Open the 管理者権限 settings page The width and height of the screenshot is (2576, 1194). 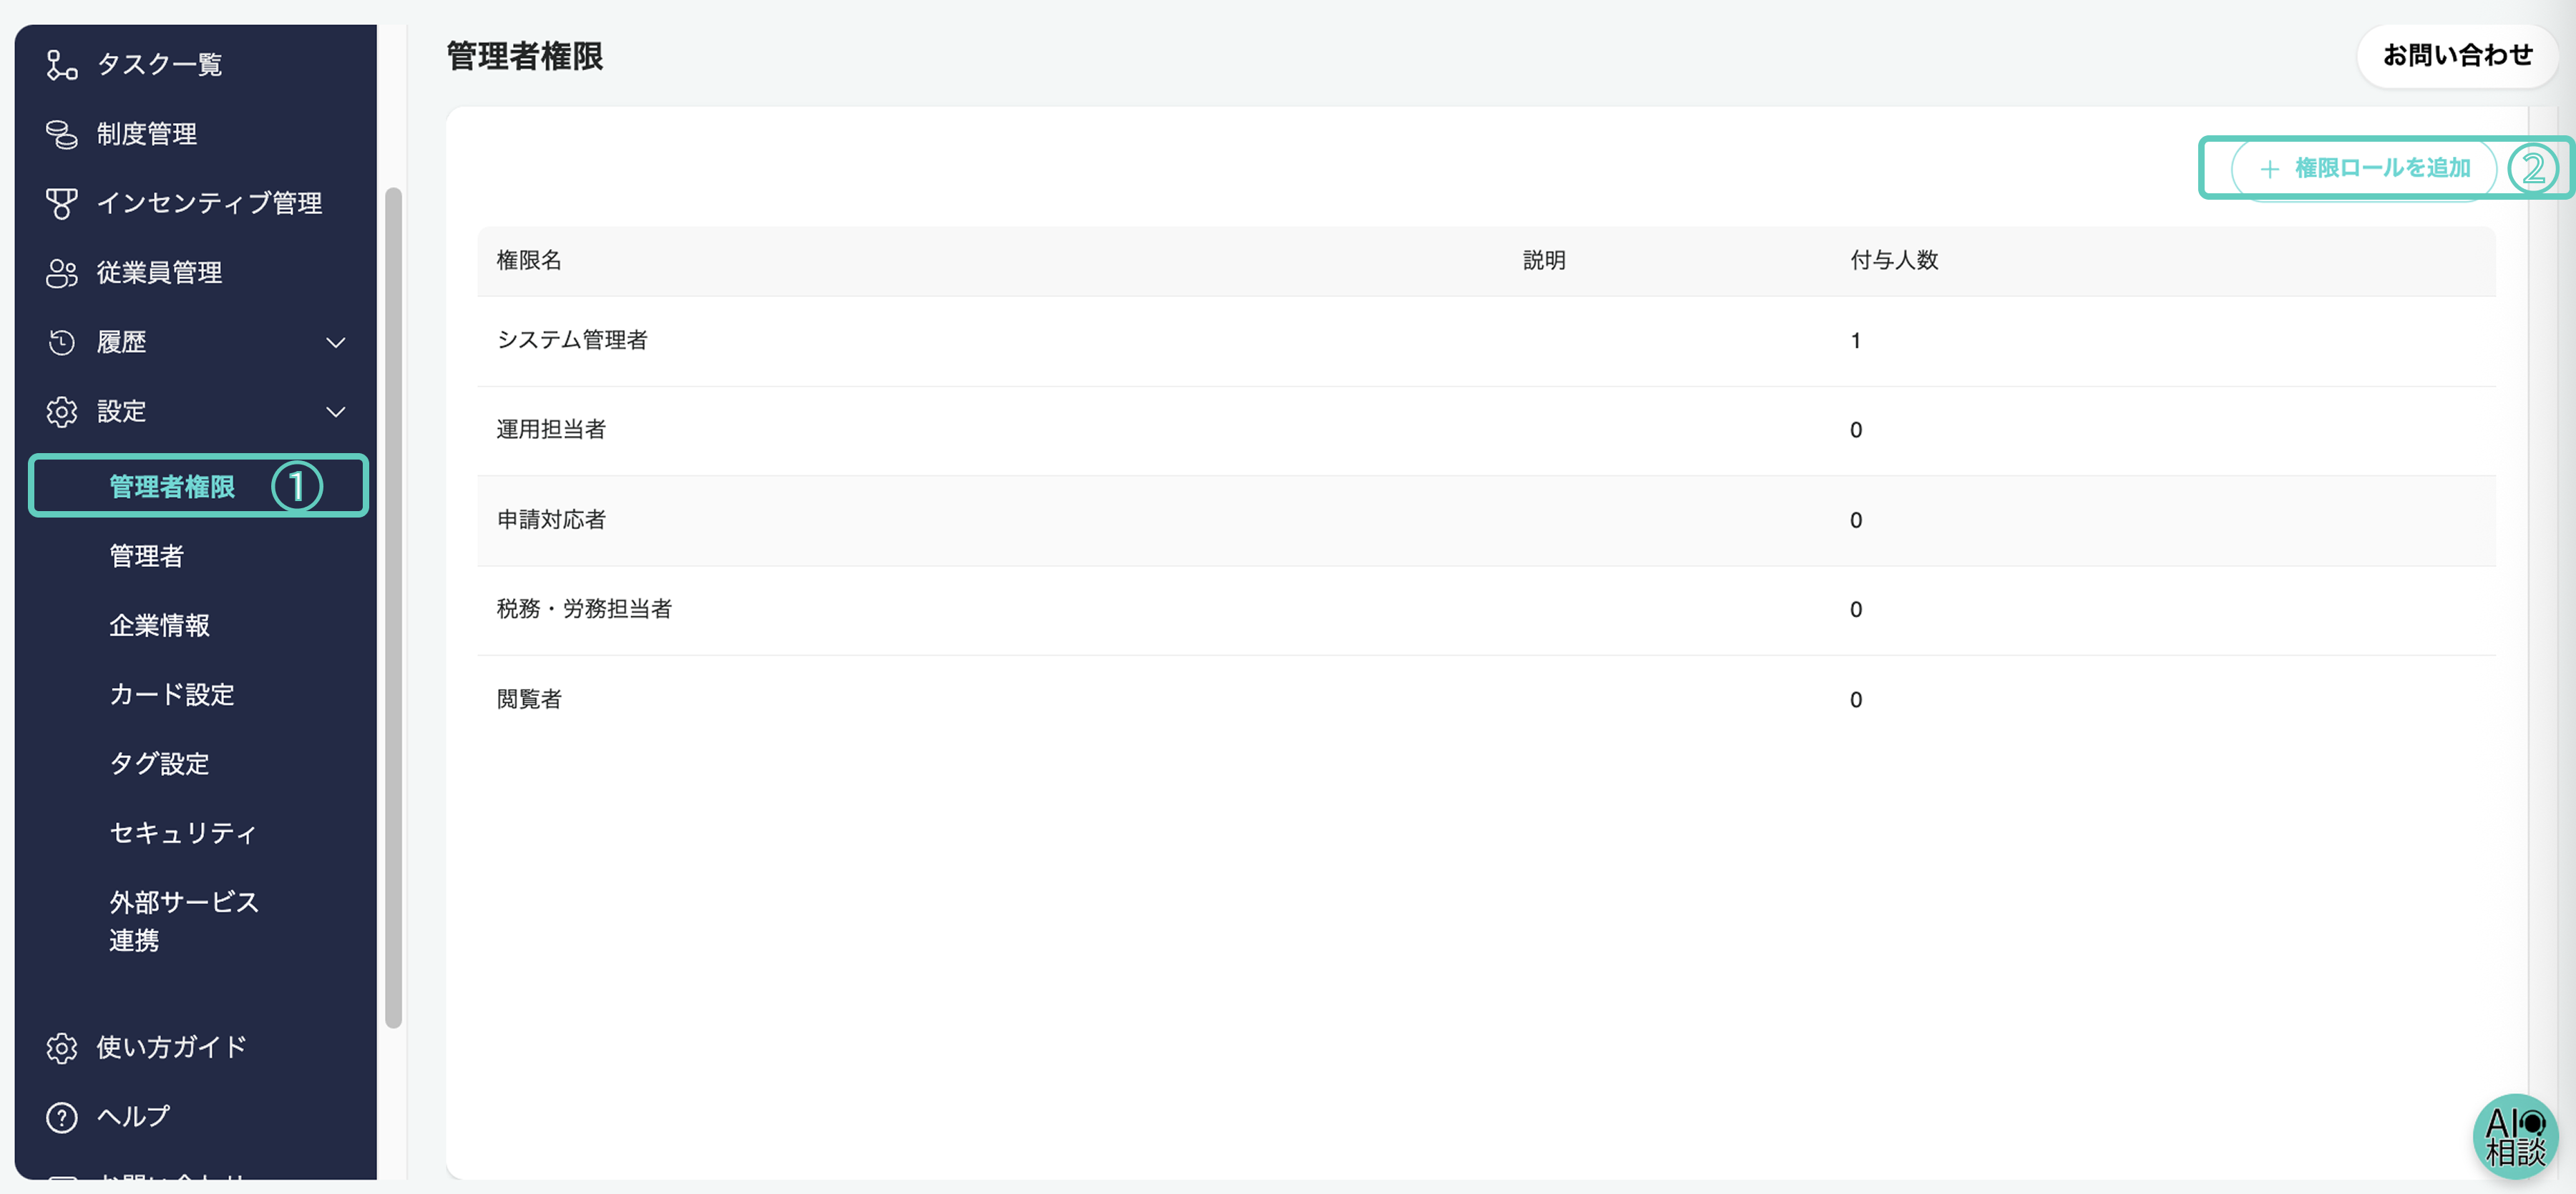[172, 487]
